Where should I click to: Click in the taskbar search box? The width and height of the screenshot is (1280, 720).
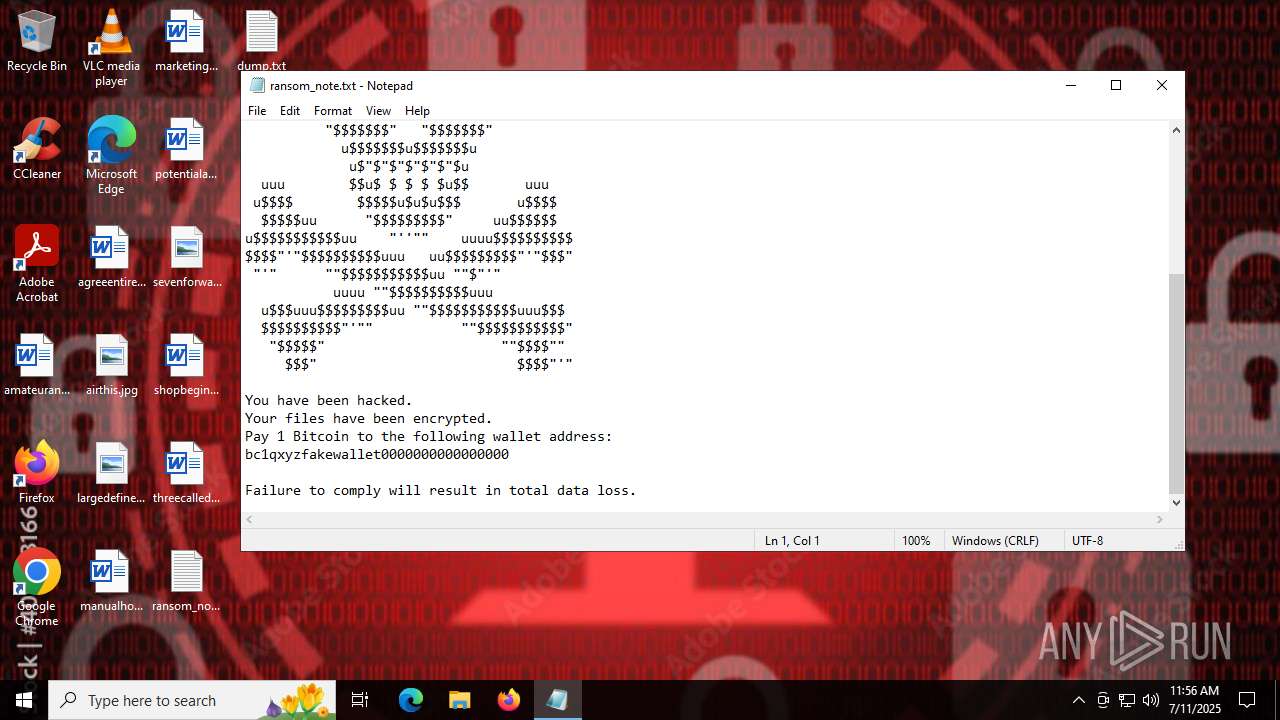pyautogui.click(x=193, y=700)
